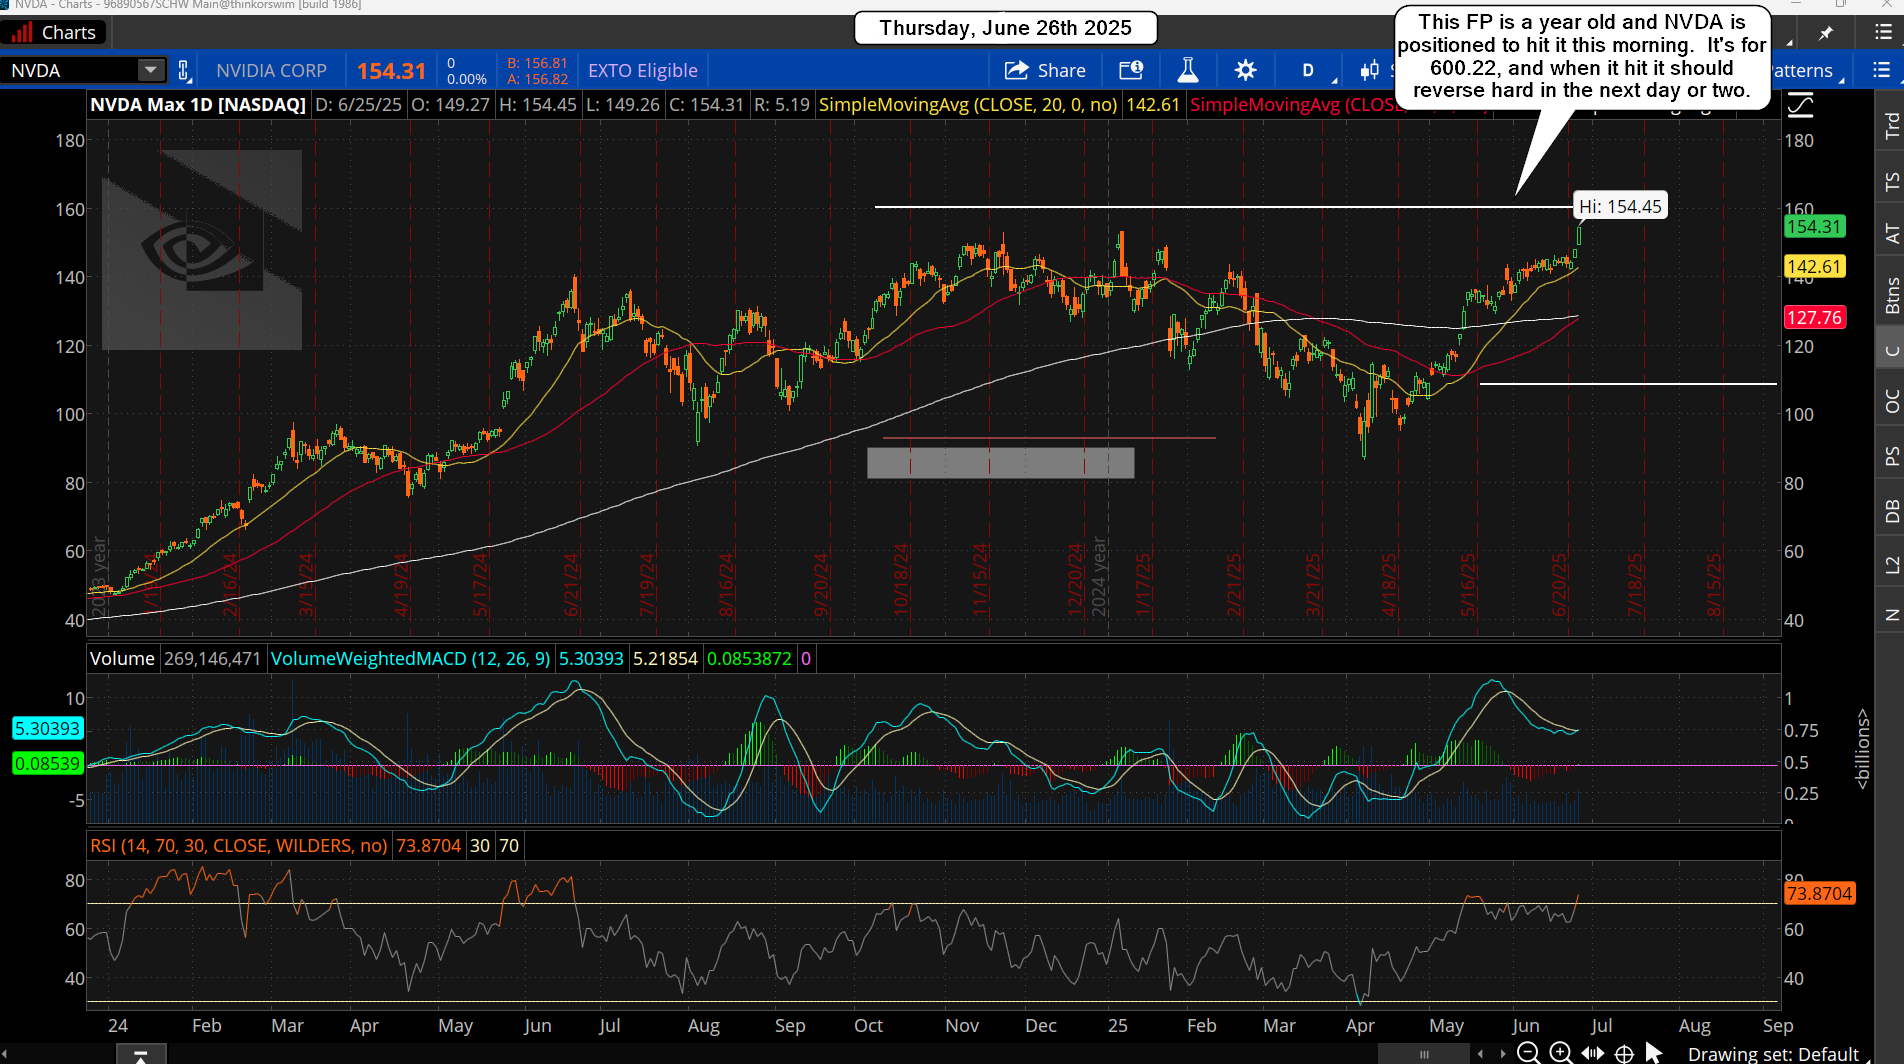Open the Trd sidebar tab
The width and height of the screenshot is (1904, 1064).
point(1891,125)
